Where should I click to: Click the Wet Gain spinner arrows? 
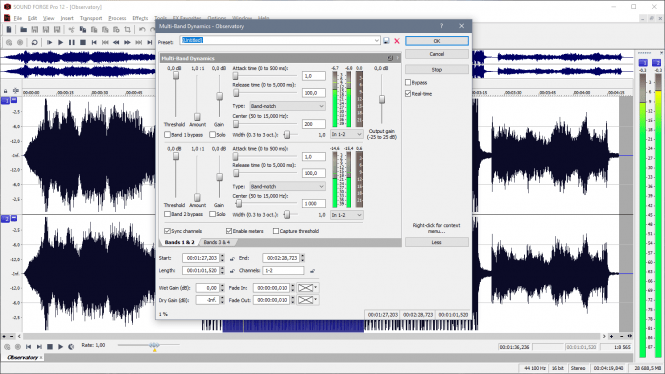point(222,288)
